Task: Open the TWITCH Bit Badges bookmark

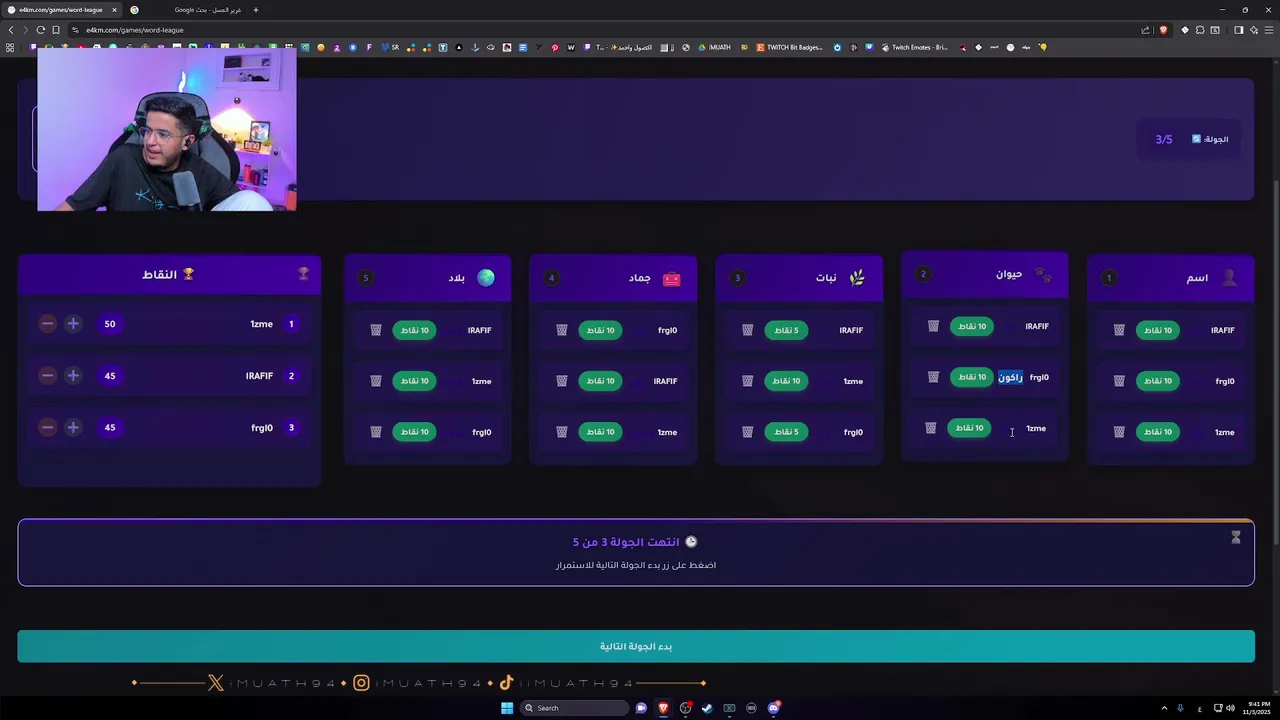Action: [x=789, y=47]
